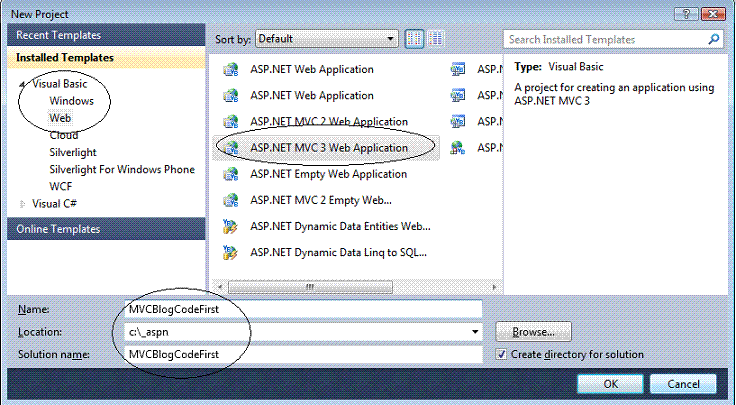Click the ASP.NET MVC 3 Web Application icon

(230, 148)
